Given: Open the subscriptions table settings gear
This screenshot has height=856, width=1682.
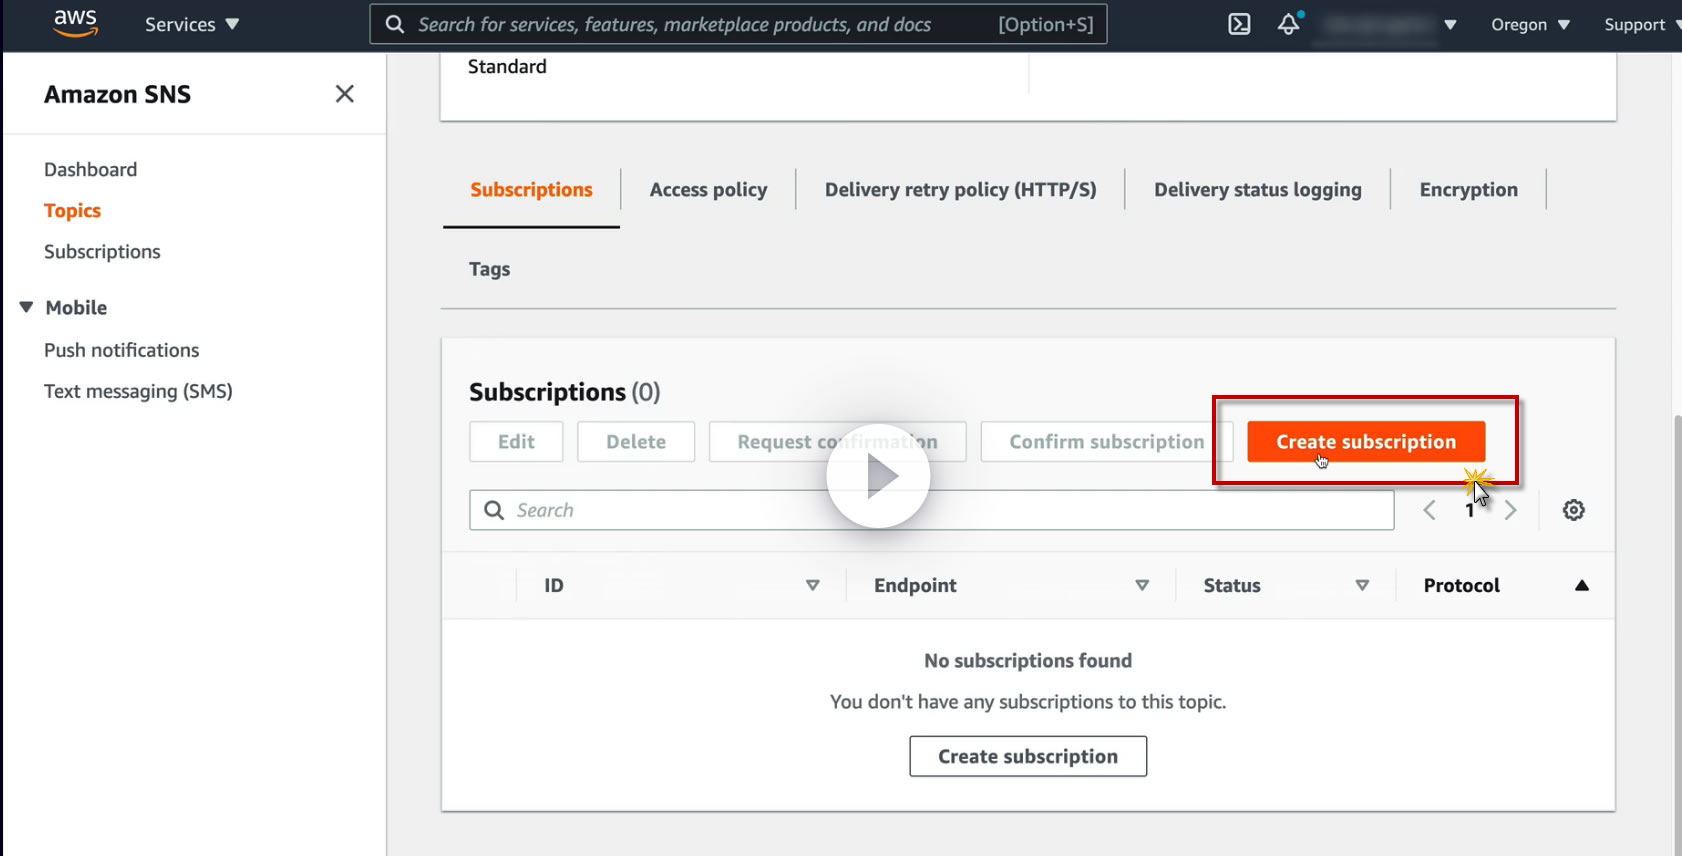Looking at the screenshot, I should tap(1573, 510).
